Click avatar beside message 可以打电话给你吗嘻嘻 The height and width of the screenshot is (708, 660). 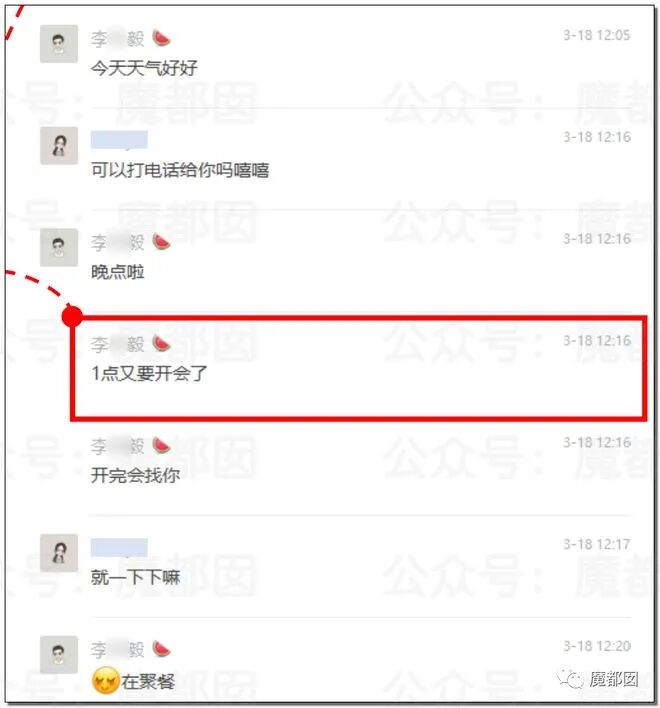(x=59, y=145)
